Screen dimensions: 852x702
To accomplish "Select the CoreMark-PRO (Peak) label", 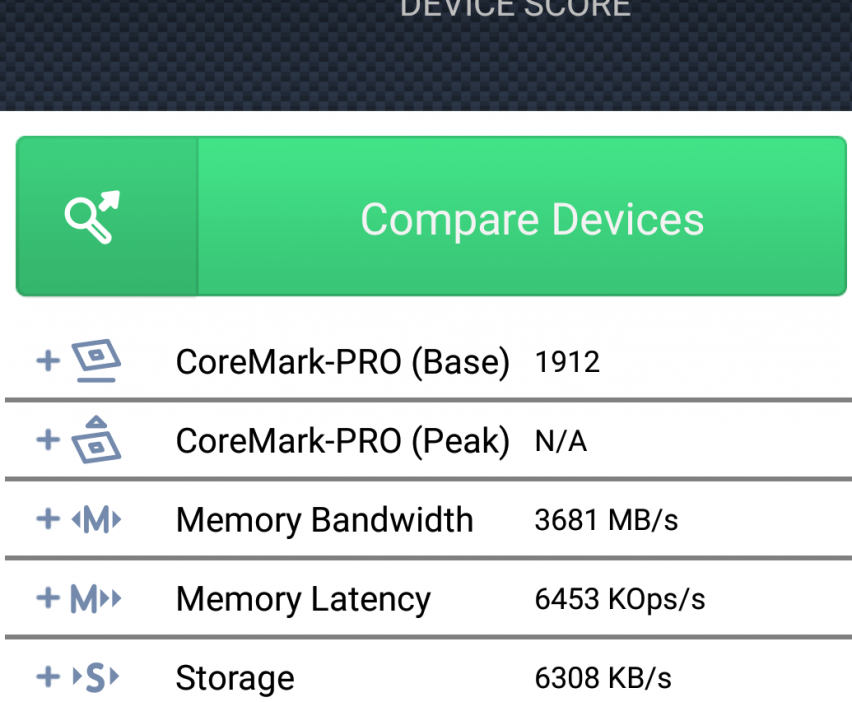I will coord(342,441).
